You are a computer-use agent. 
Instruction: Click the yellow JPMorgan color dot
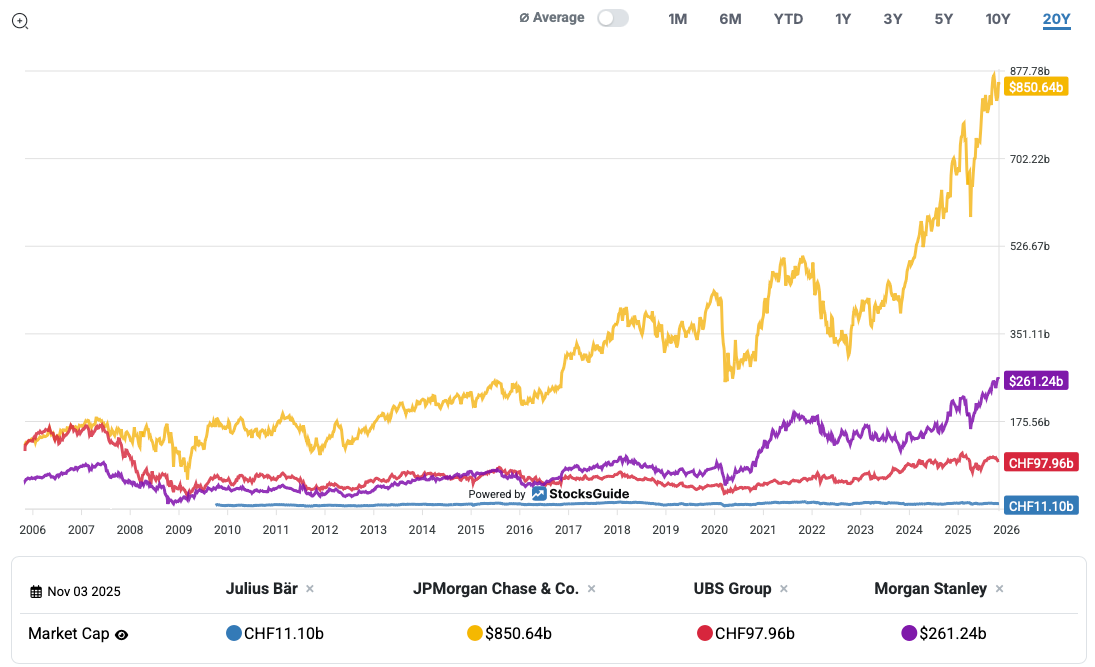(475, 633)
